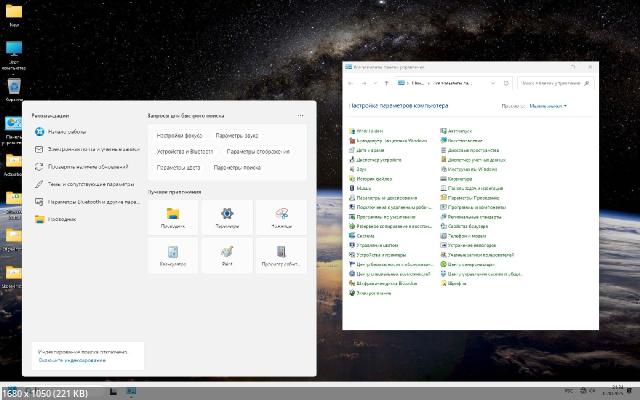Open Мышь (Mouse) in Control Panel
The width and height of the screenshot is (640, 400).
[x=363, y=188]
